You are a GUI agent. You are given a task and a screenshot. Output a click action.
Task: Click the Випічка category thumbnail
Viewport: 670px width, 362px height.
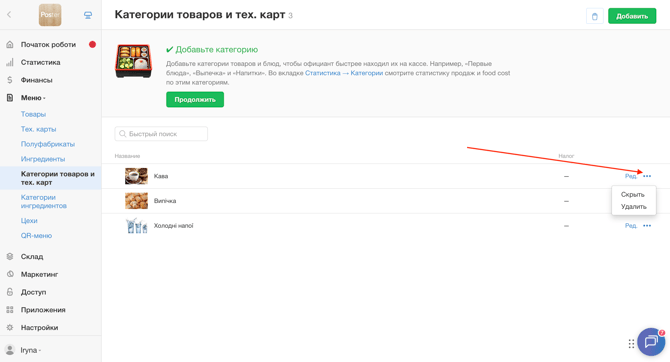(136, 201)
